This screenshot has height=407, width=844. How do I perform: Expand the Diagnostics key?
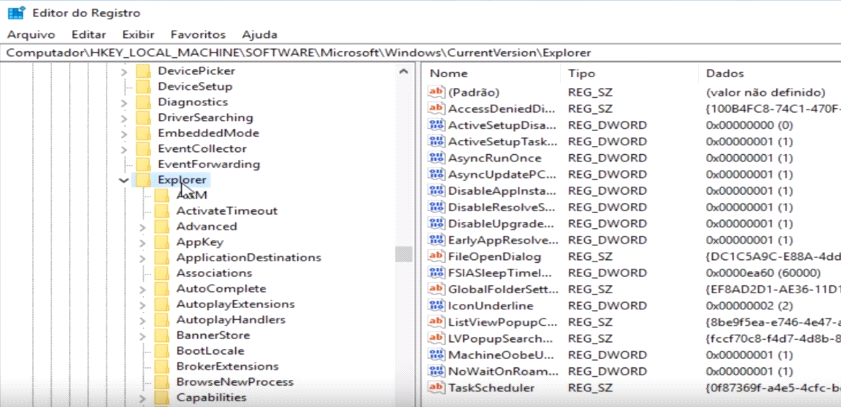(124, 103)
